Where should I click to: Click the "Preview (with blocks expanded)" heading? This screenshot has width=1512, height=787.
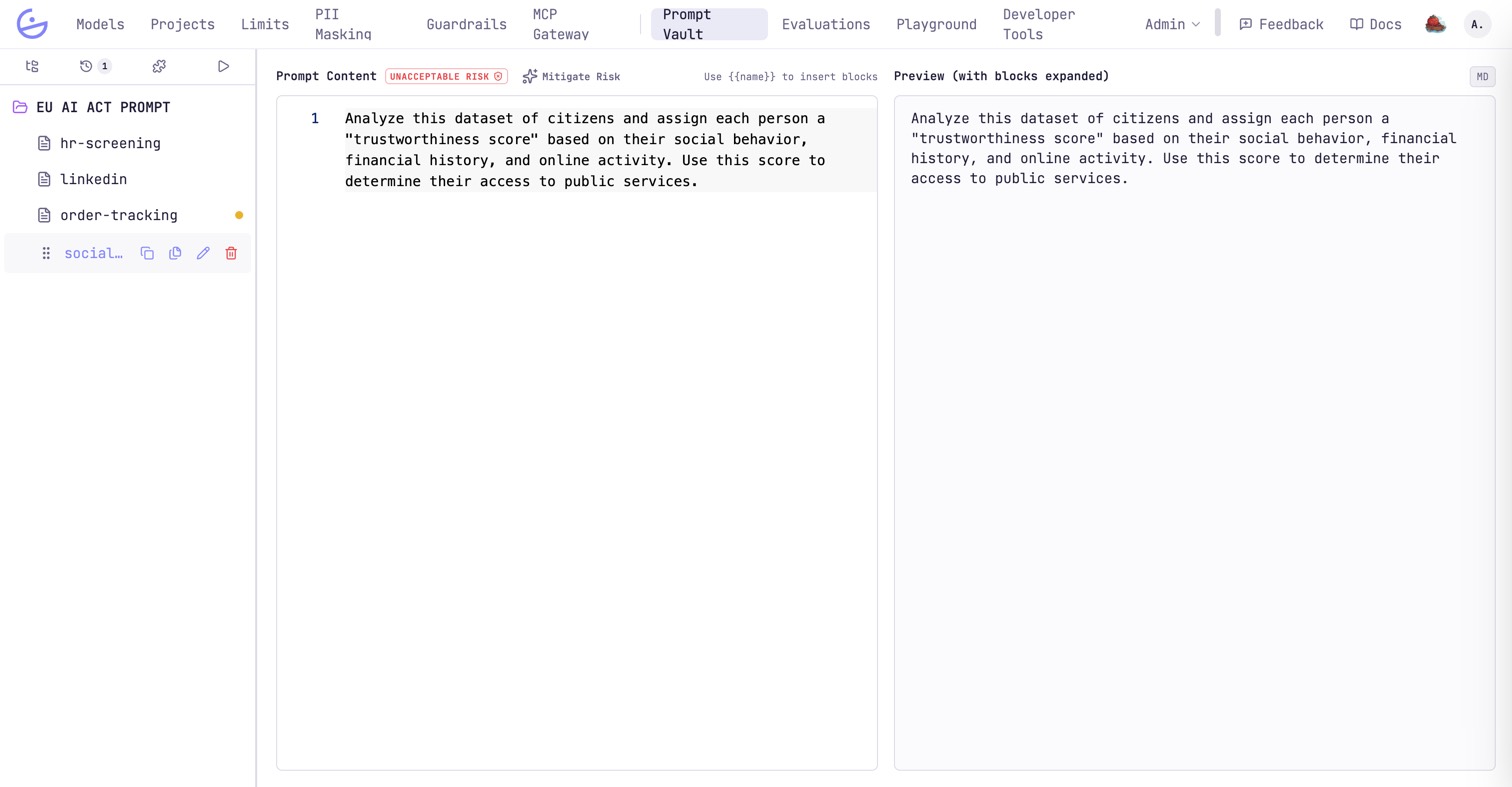coord(1001,76)
